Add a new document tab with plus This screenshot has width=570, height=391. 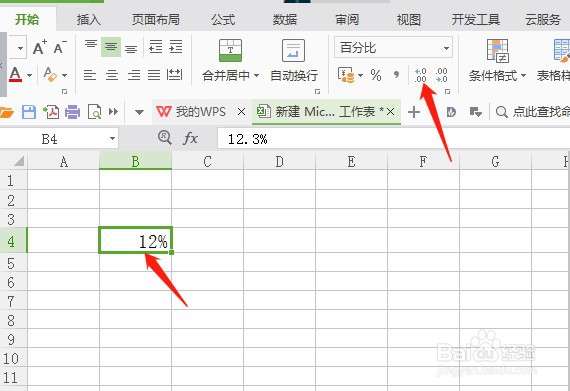414,112
